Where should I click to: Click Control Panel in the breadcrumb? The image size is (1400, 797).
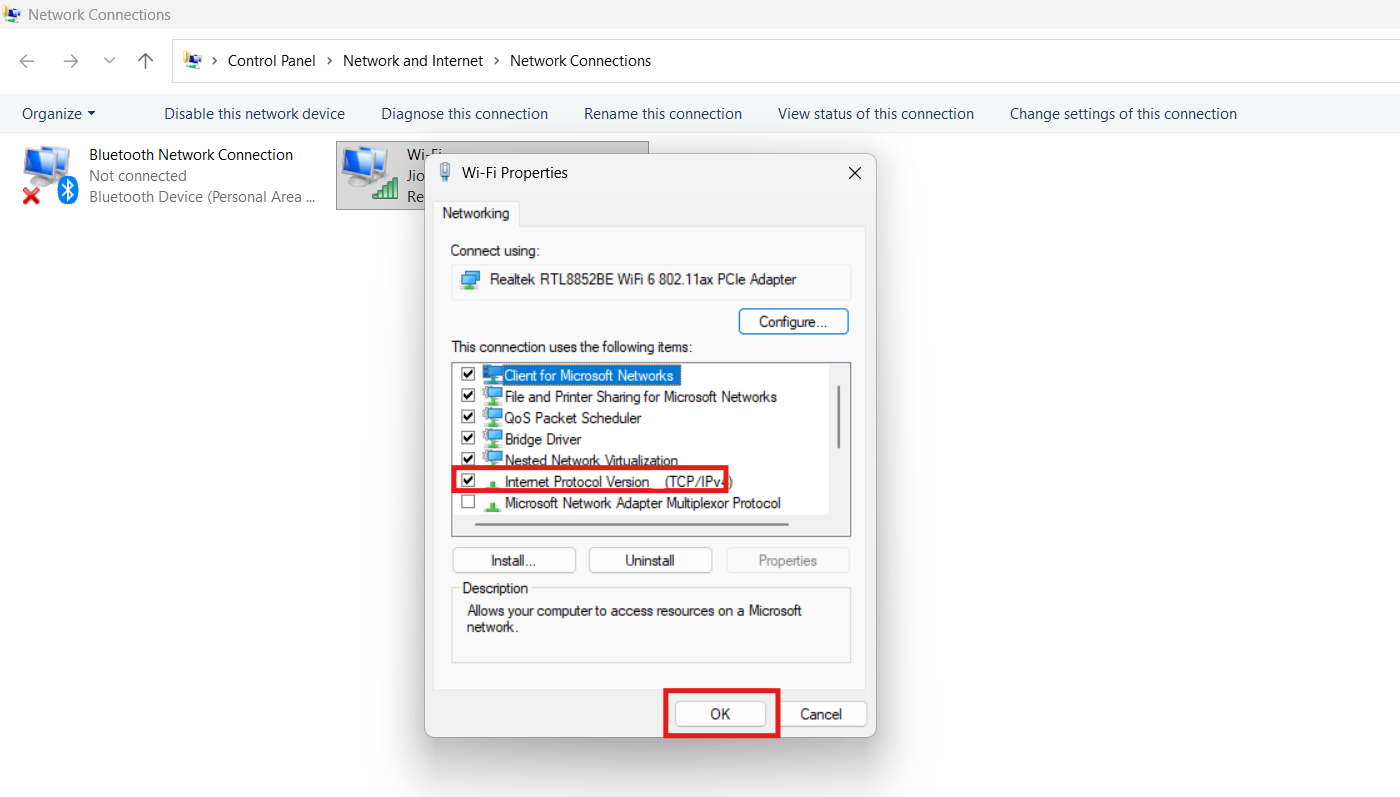point(272,61)
